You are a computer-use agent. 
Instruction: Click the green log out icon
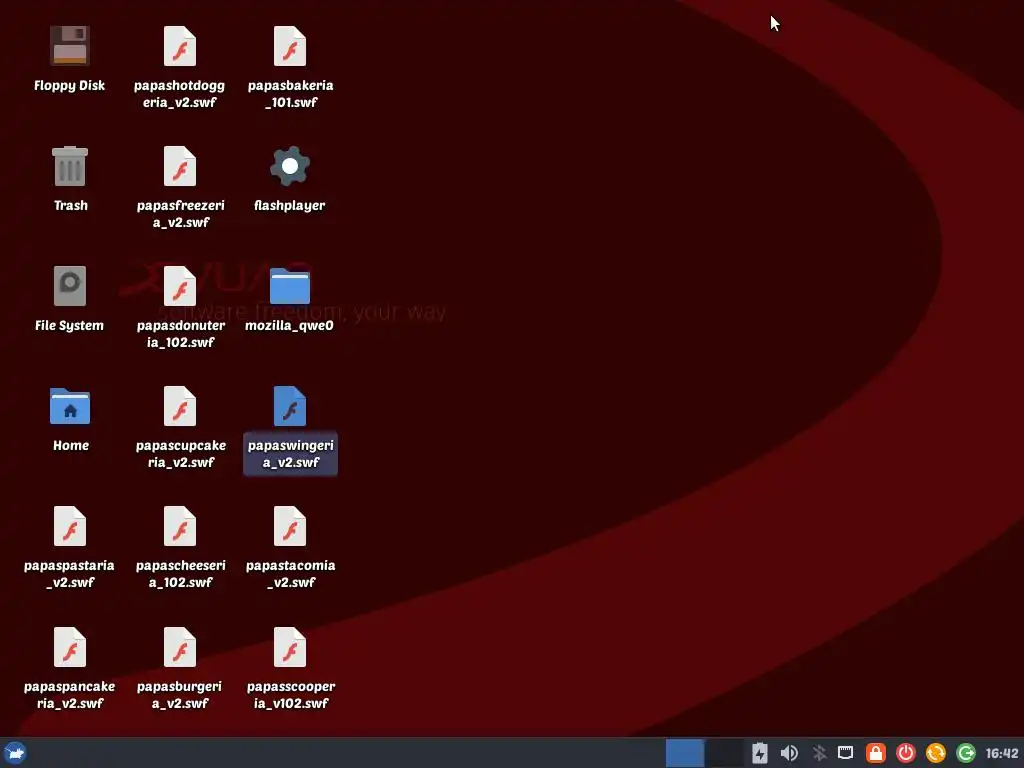pos(966,753)
